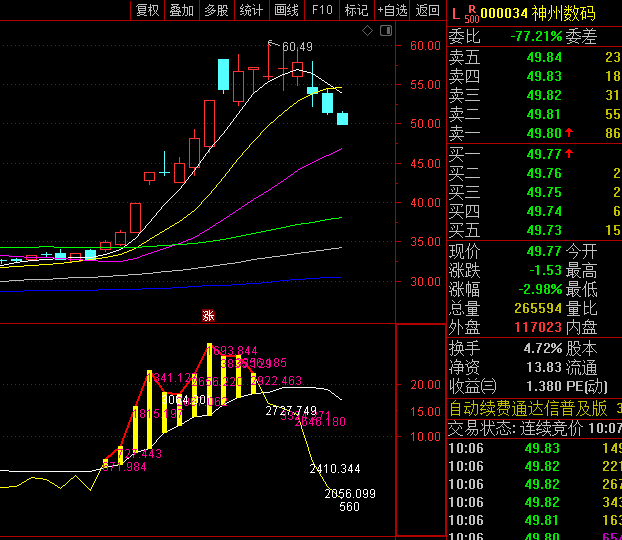The width and height of the screenshot is (622, 540).
Task: Click the diamond icon above the price axis
Action: (x=367, y=31)
